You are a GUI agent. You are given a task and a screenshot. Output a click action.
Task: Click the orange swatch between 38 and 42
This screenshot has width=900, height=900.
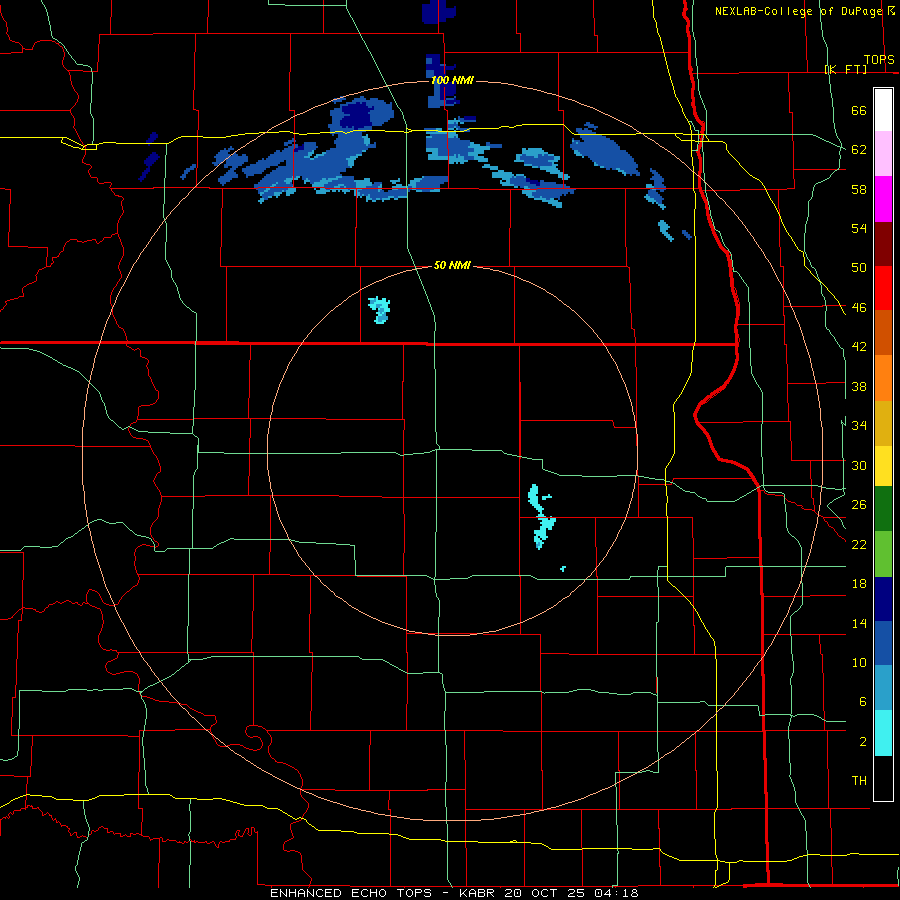tap(883, 378)
